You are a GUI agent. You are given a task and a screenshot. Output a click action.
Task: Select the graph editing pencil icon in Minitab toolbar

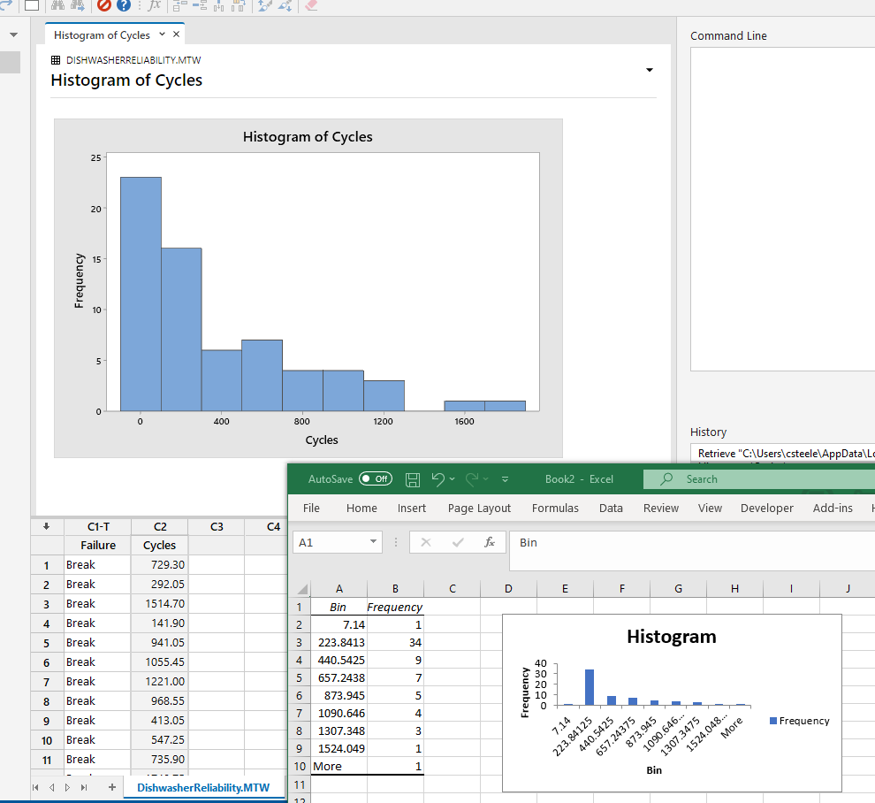262,7
